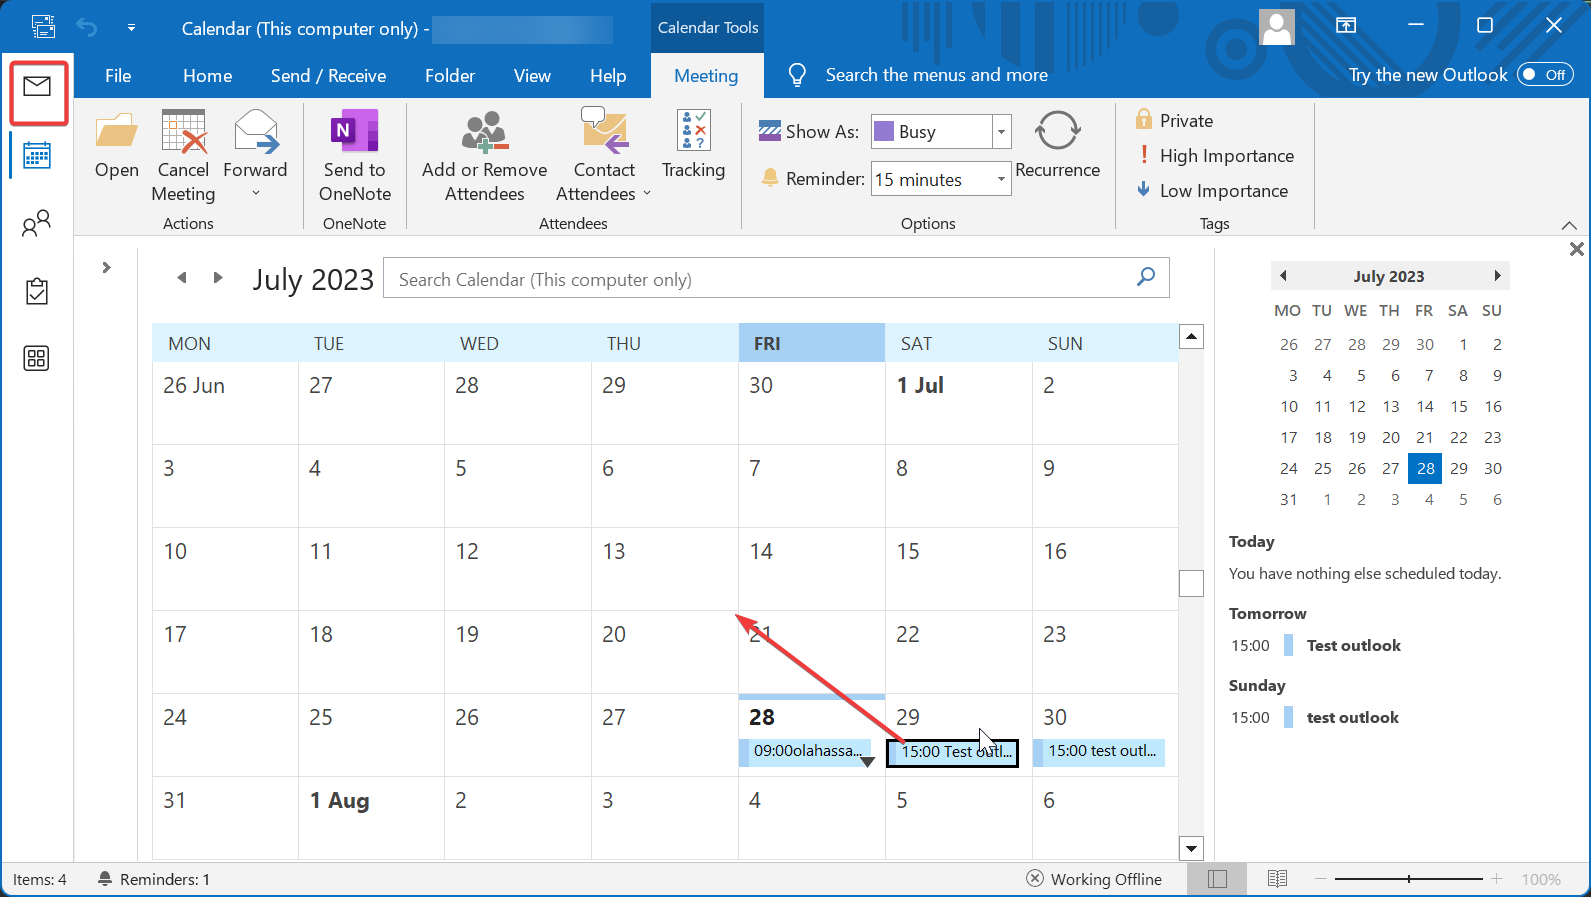Viewport: 1591px width, 897px height.
Task: Zoom out with the minus button
Action: click(1321, 879)
